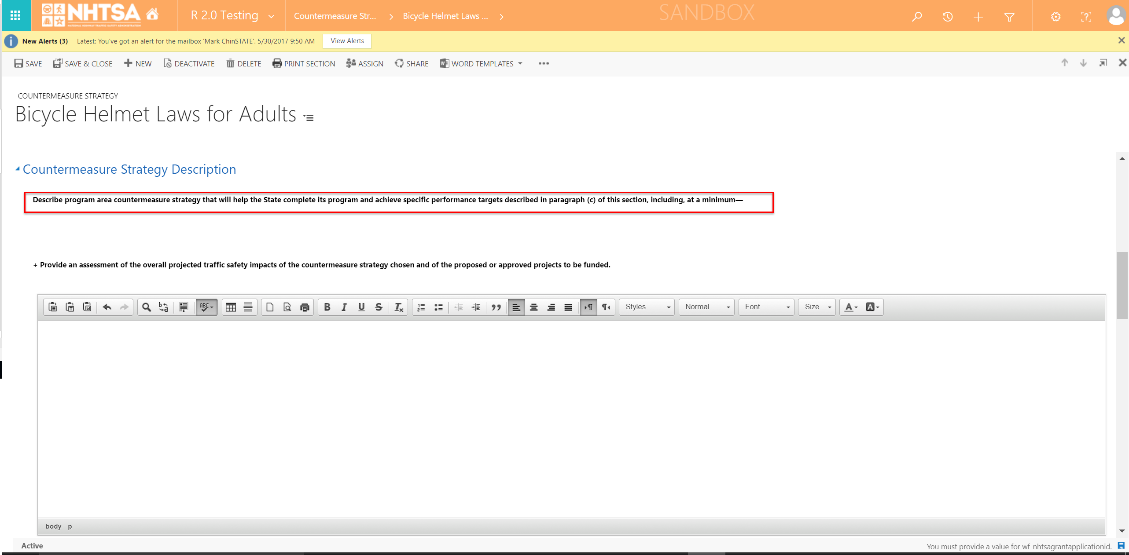The width and height of the screenshot is (1129, 555).
Task: Select center alignment
Action: [534, 307]
